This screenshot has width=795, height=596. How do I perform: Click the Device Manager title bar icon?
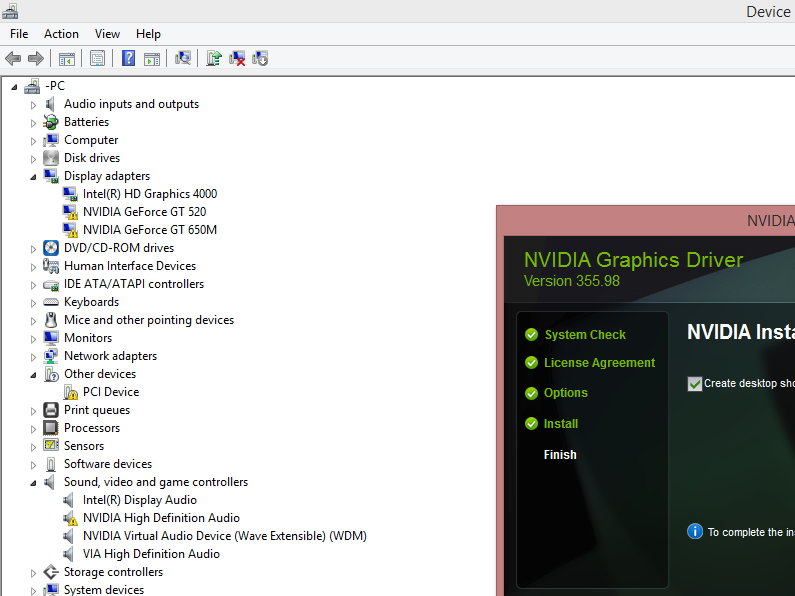click(x=10, y=11)
